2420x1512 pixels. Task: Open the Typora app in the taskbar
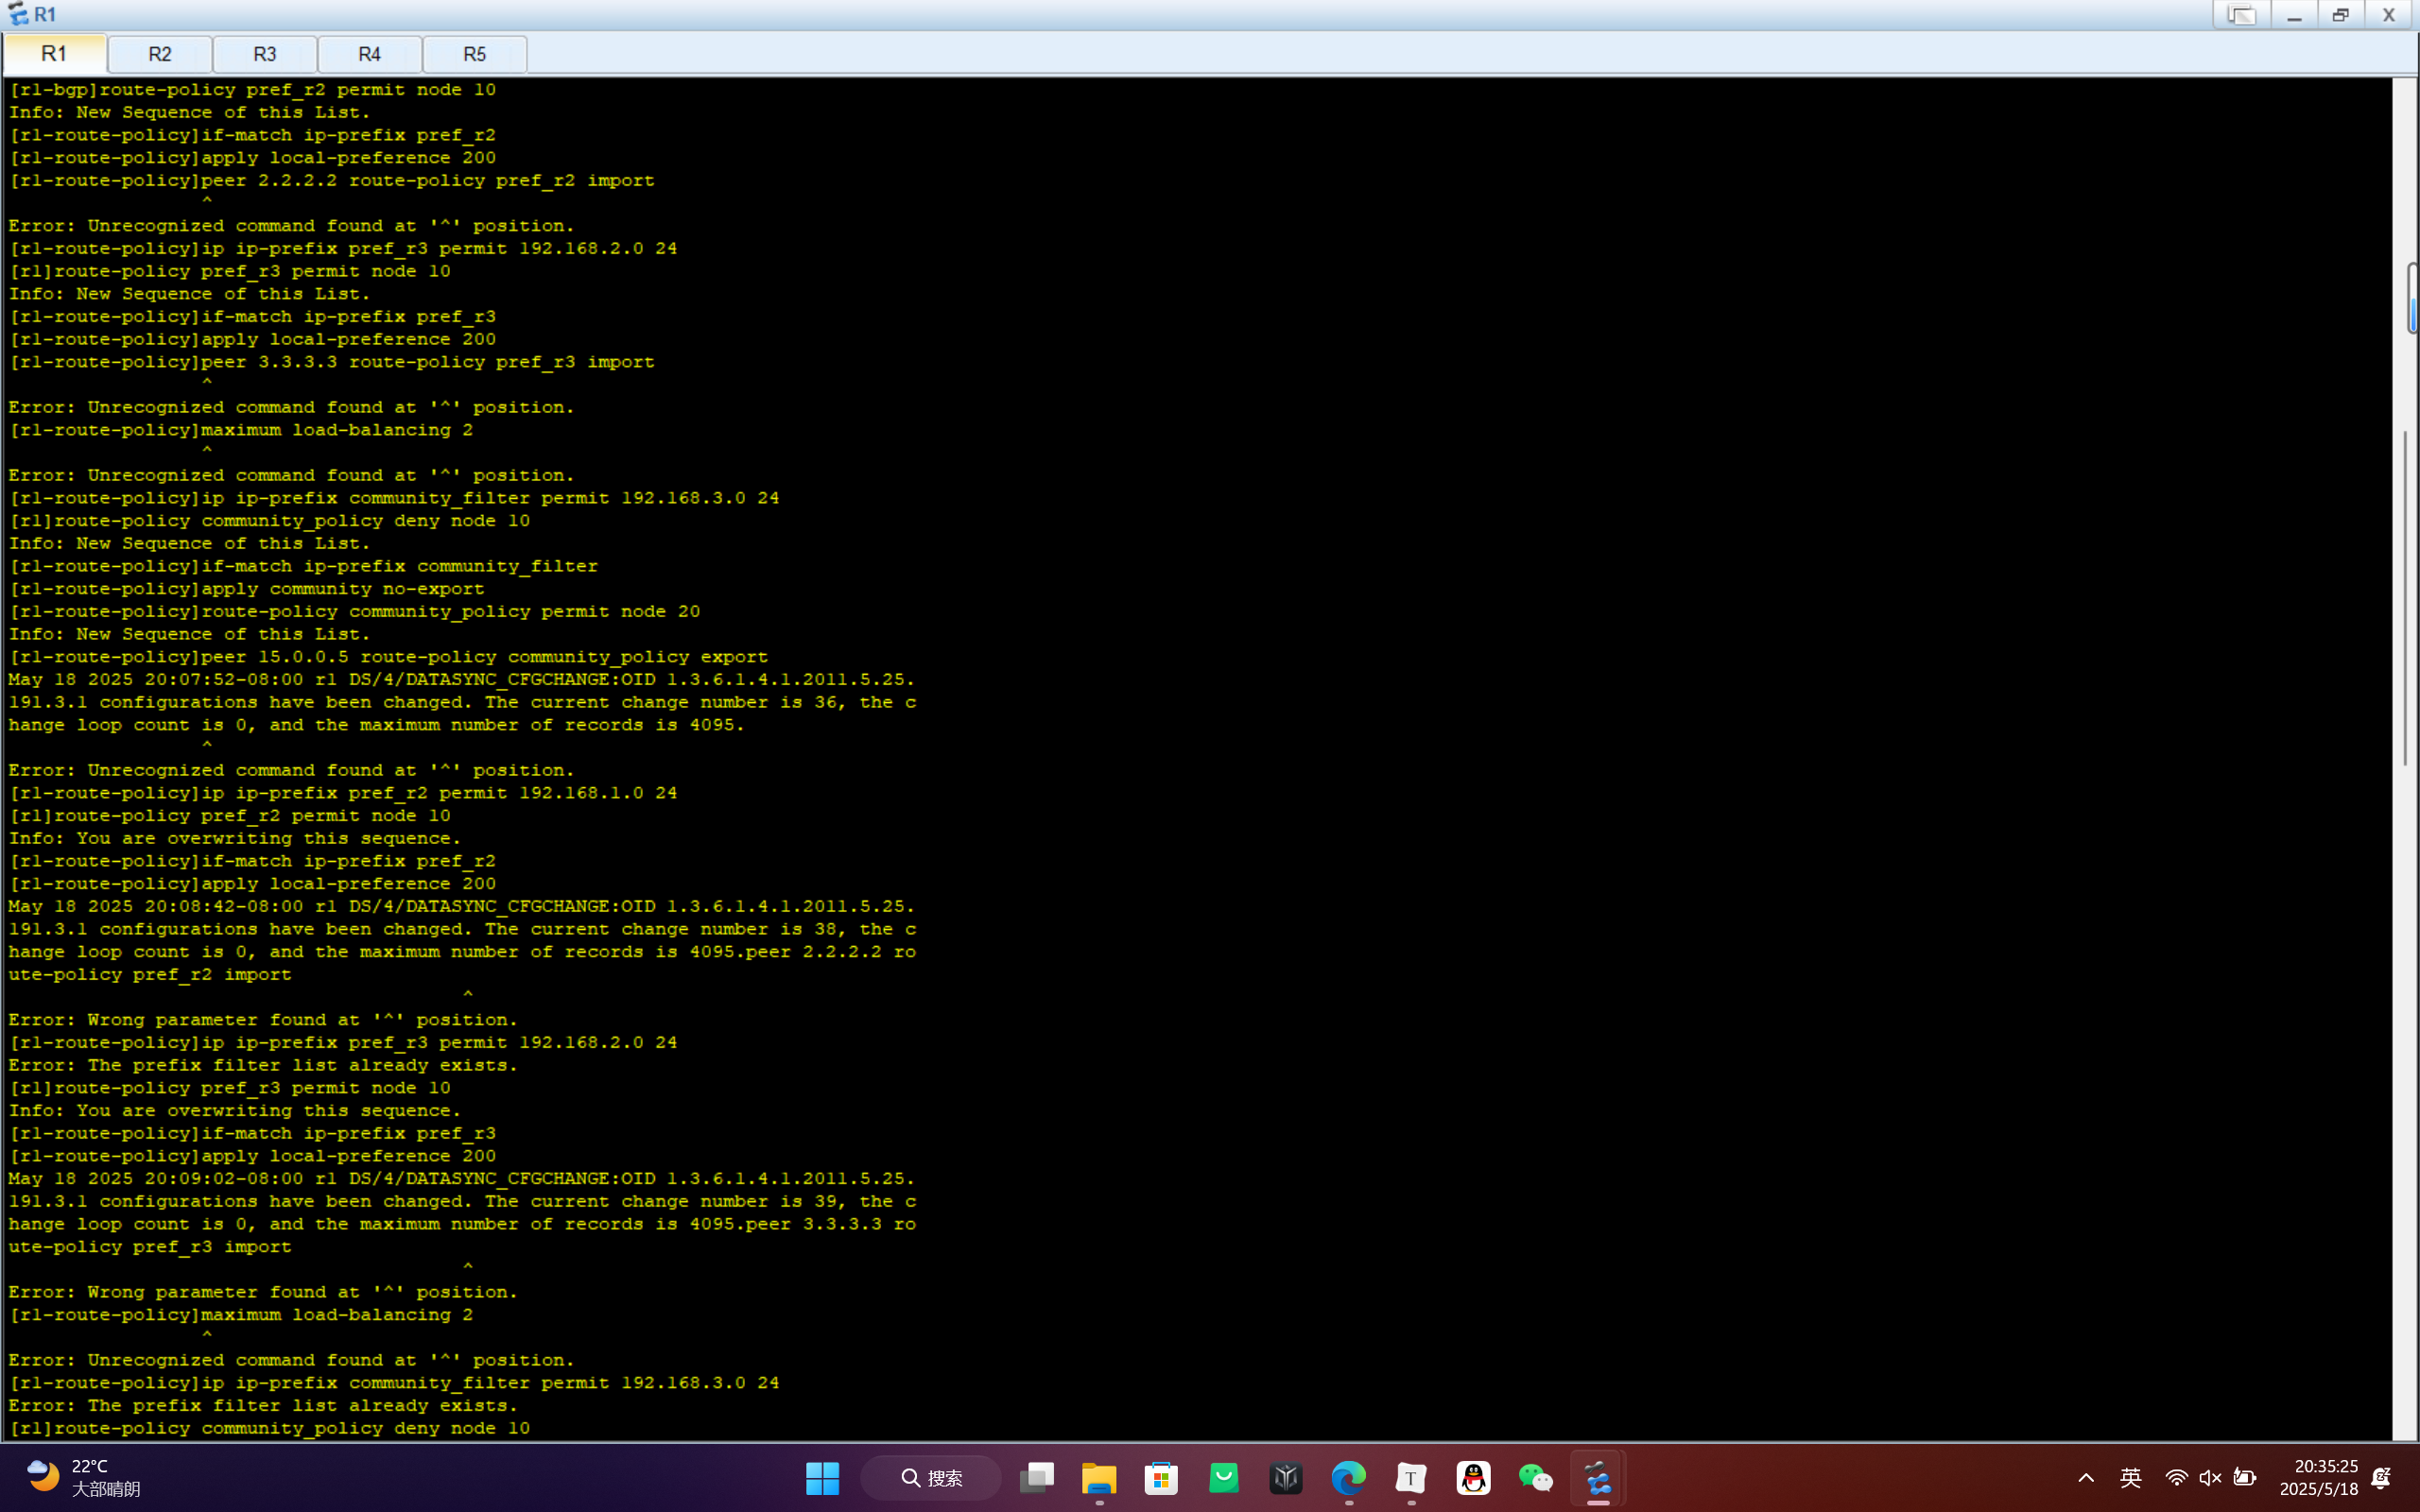[1410, 1478]
